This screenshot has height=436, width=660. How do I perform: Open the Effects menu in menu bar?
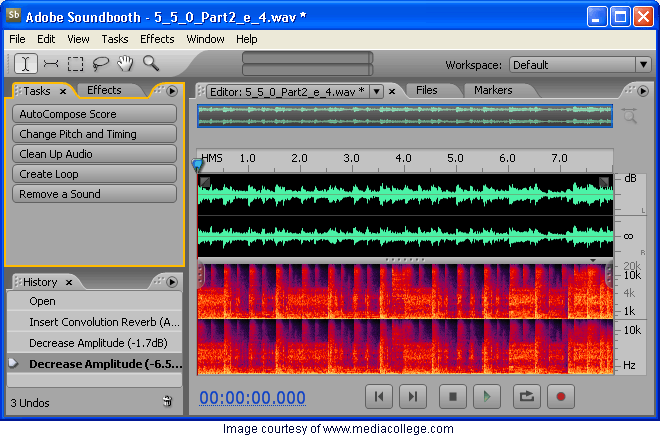point(157,39)
